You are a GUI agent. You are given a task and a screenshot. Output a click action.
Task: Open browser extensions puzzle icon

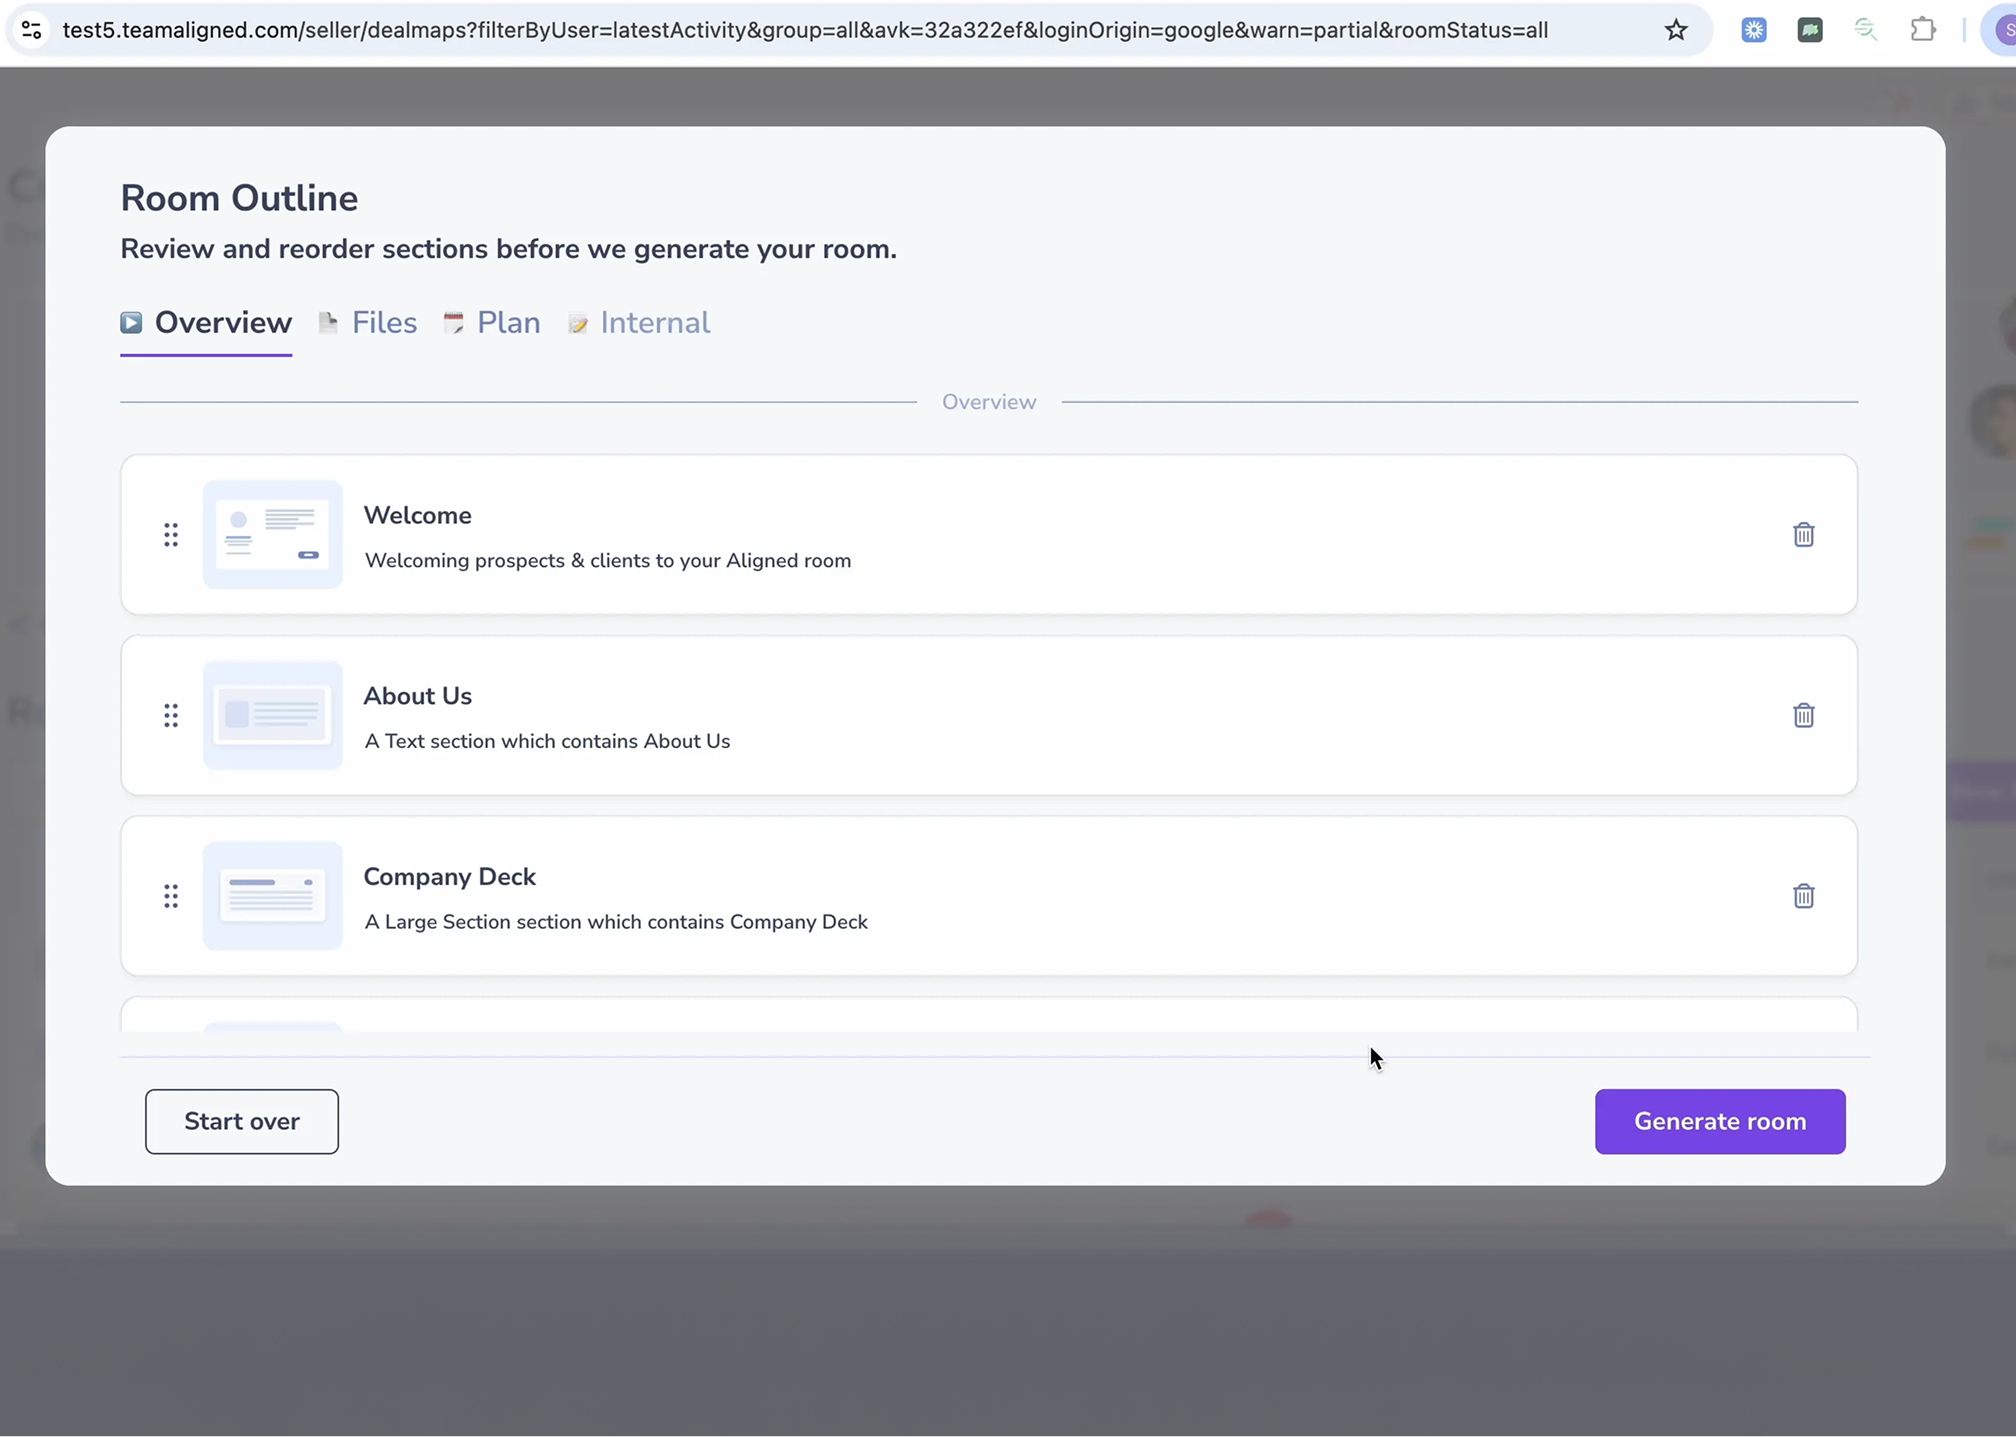[x=1922, y=30]
